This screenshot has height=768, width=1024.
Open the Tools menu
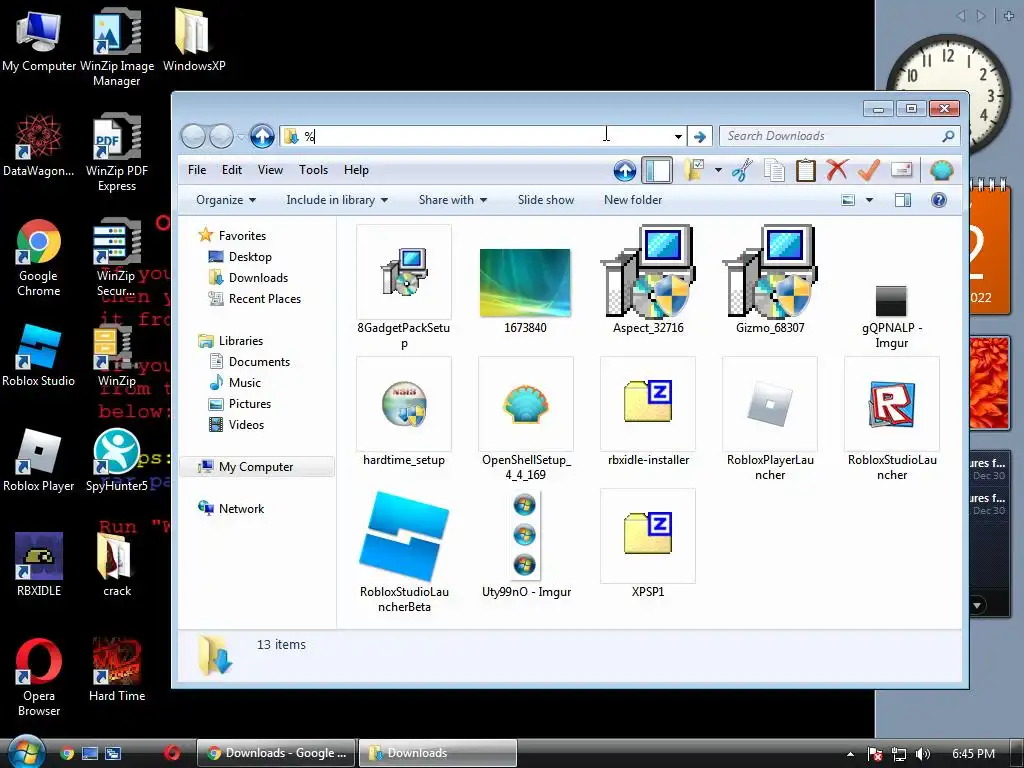click(313, 170)
